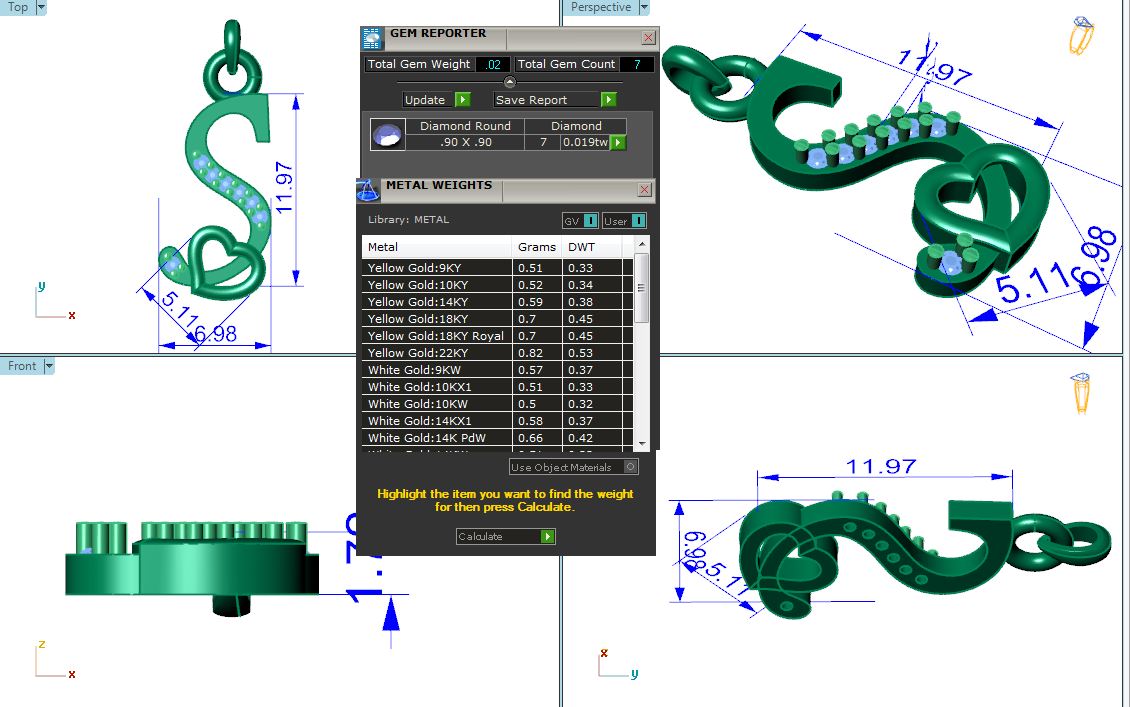Click the Gem Reporter panel icon

(372, 38)
